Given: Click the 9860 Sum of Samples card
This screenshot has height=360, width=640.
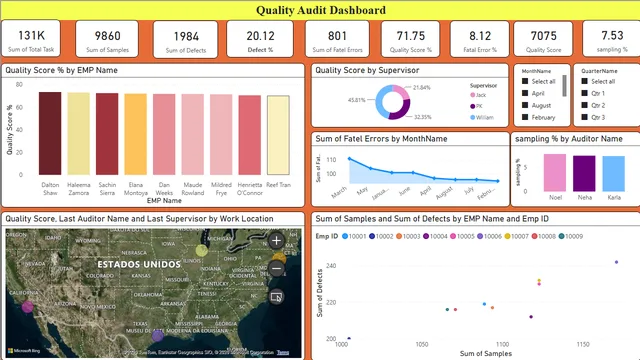Looking at the screenshot, I should (x=107, y=40).
